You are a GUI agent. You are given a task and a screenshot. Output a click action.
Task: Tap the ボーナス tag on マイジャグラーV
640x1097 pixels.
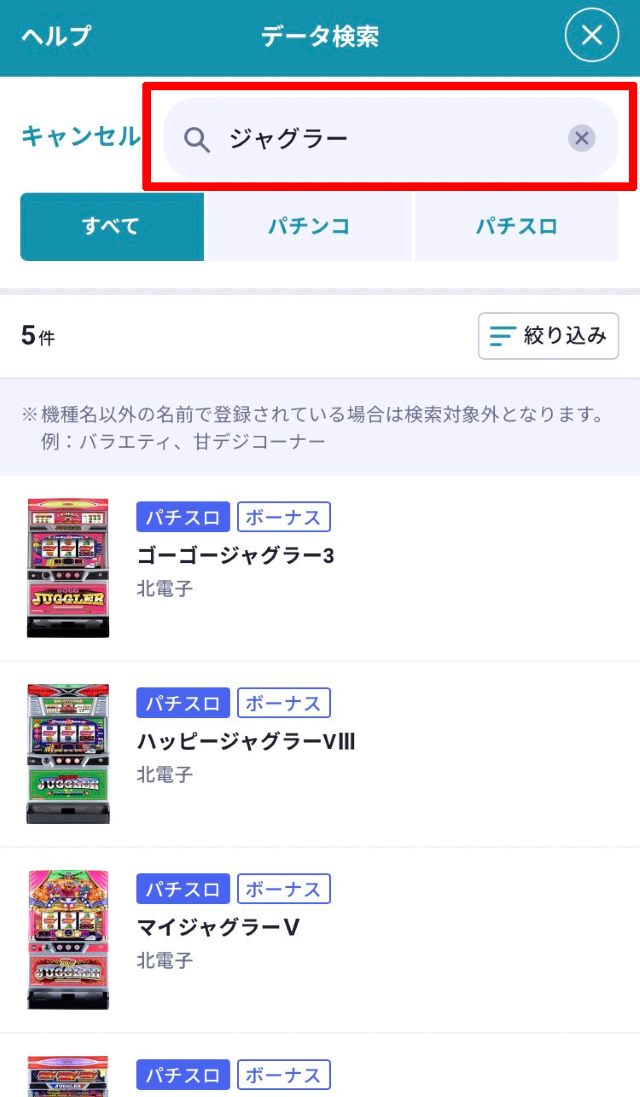click(x=284, y=889)
